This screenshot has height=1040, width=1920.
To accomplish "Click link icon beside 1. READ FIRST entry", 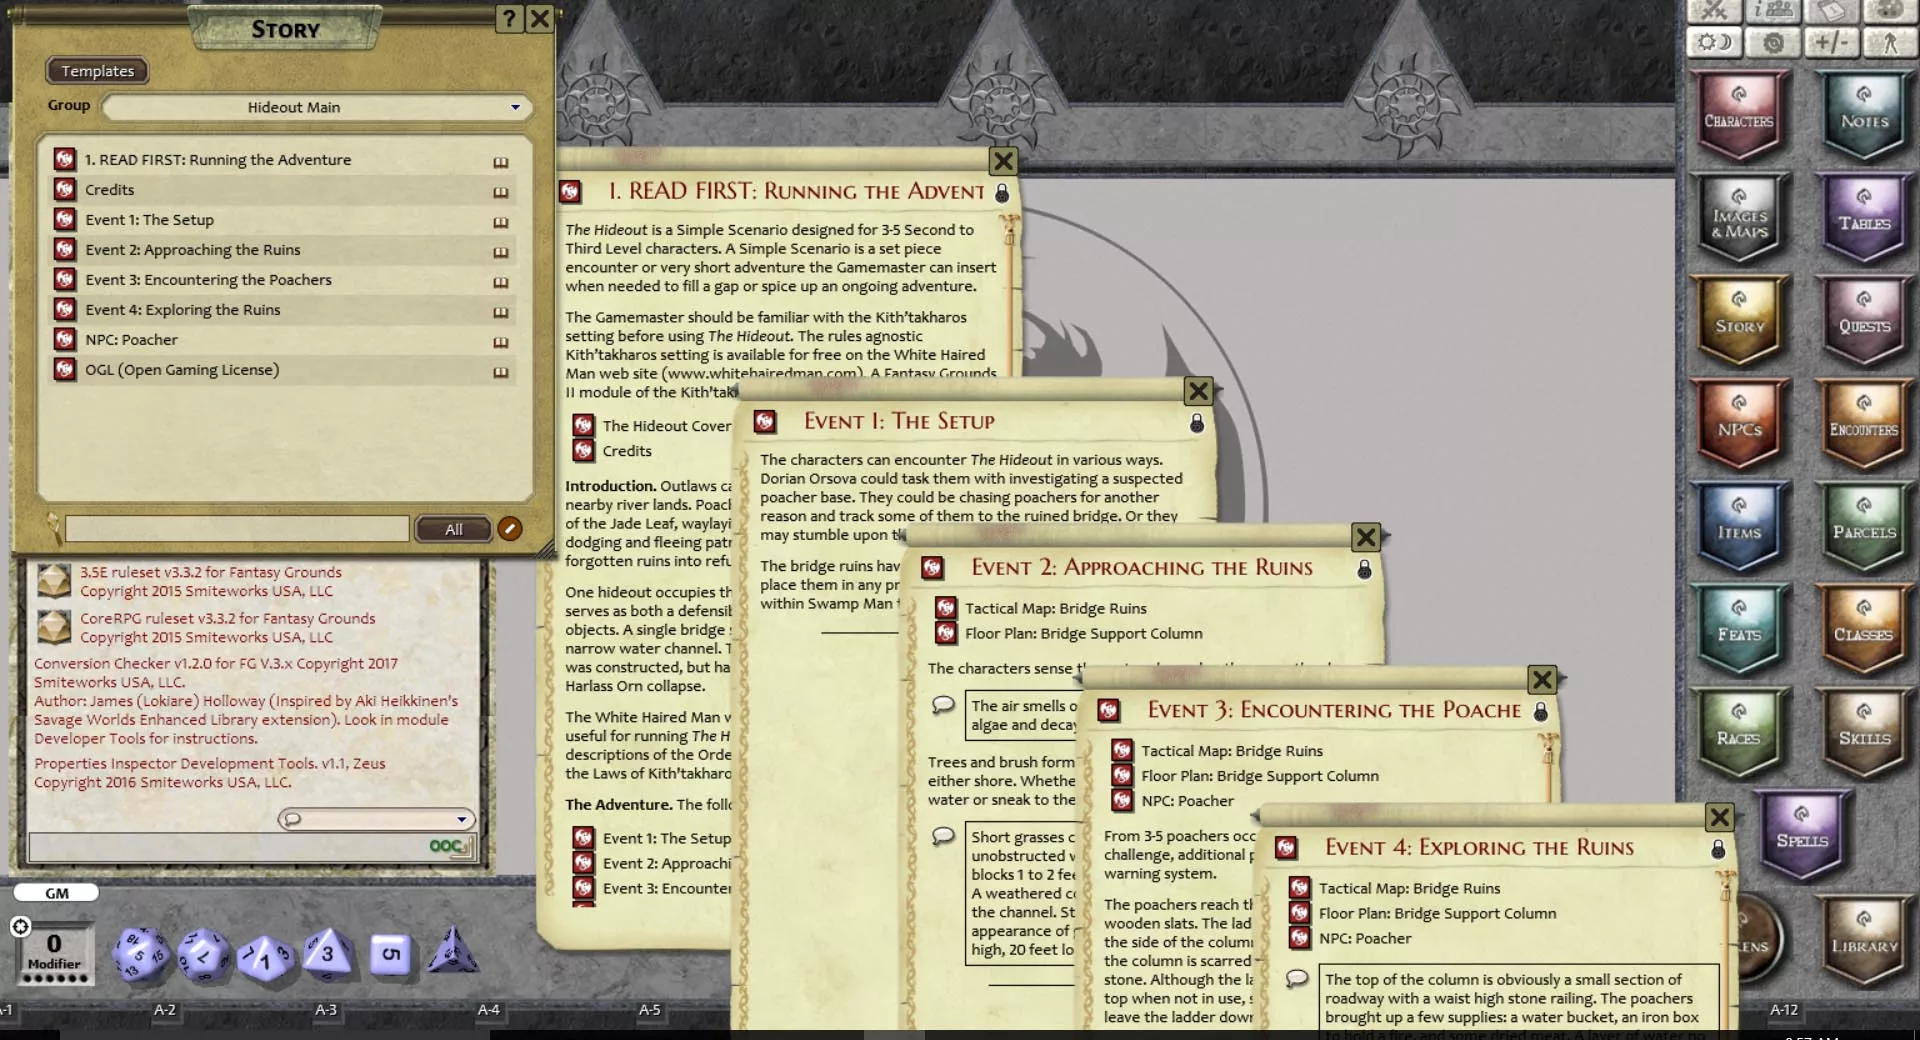I will tap(65, 160).
